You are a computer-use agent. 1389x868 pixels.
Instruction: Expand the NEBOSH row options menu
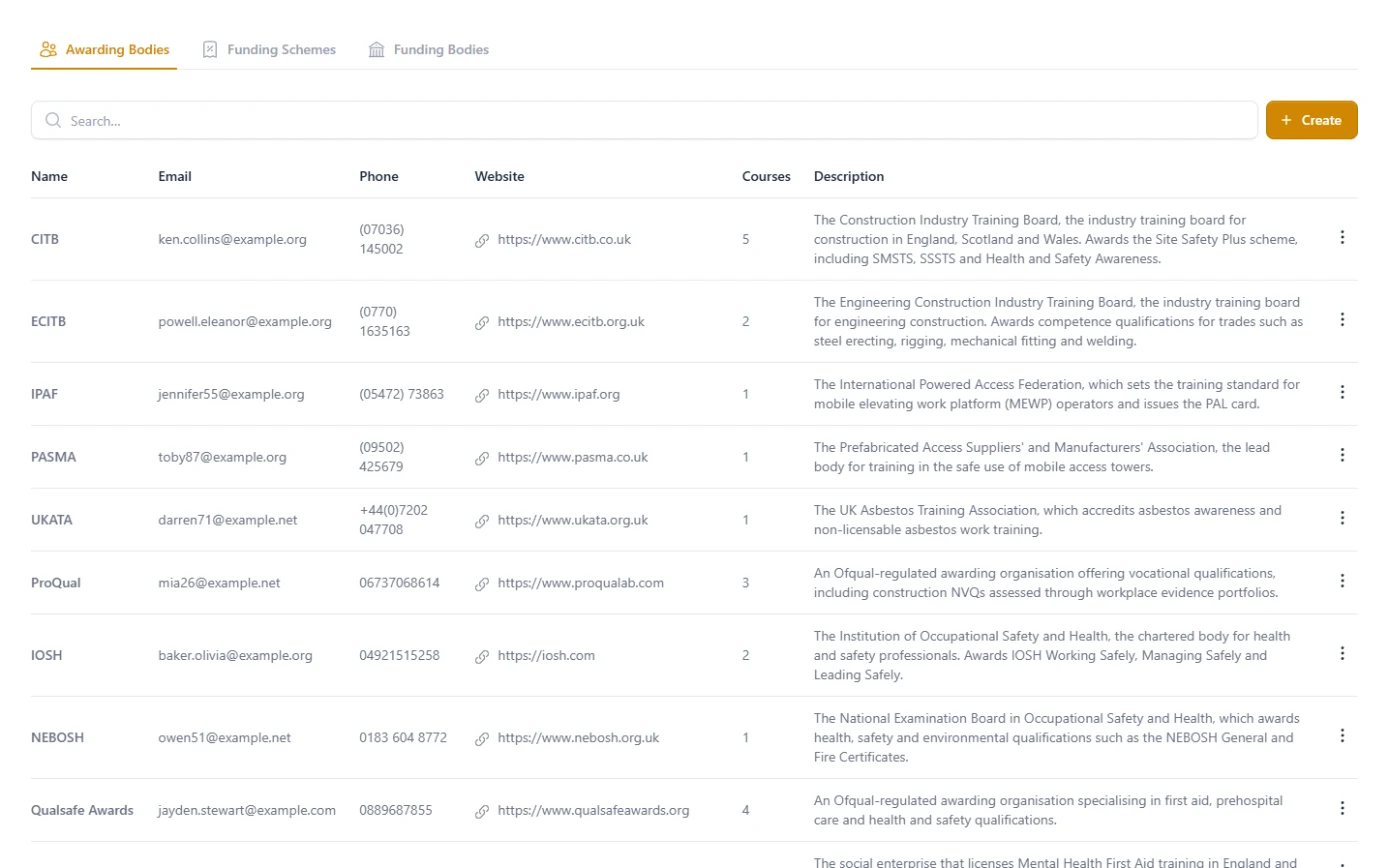pos(1342,736)
